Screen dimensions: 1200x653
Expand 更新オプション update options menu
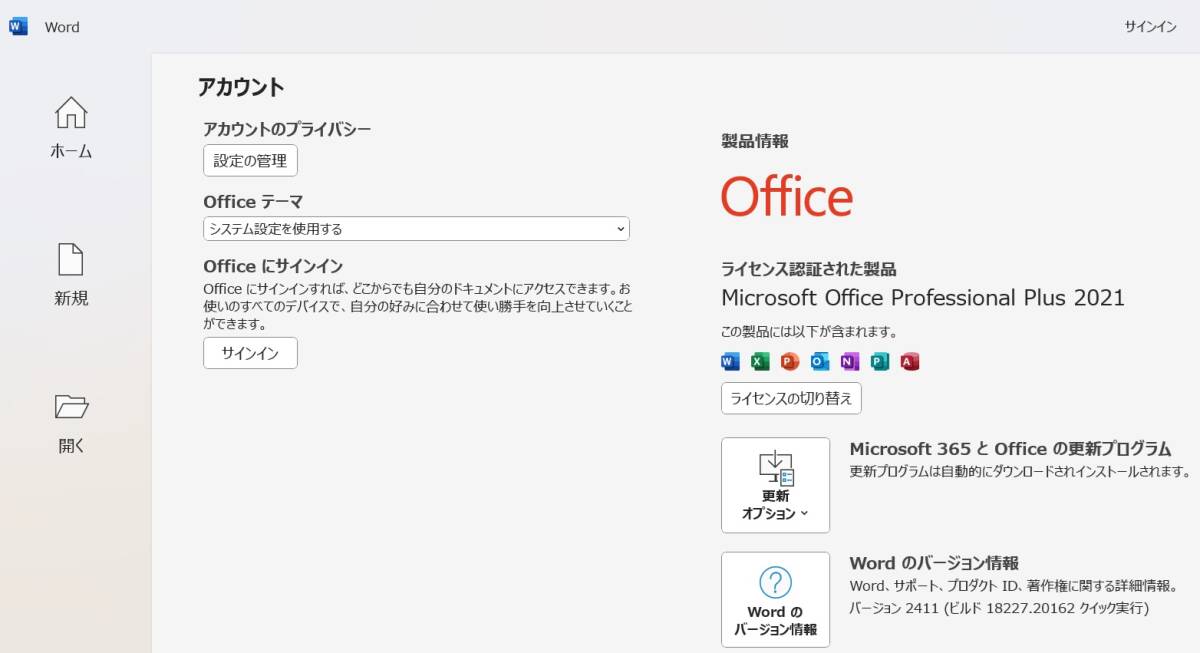[775, 485]
